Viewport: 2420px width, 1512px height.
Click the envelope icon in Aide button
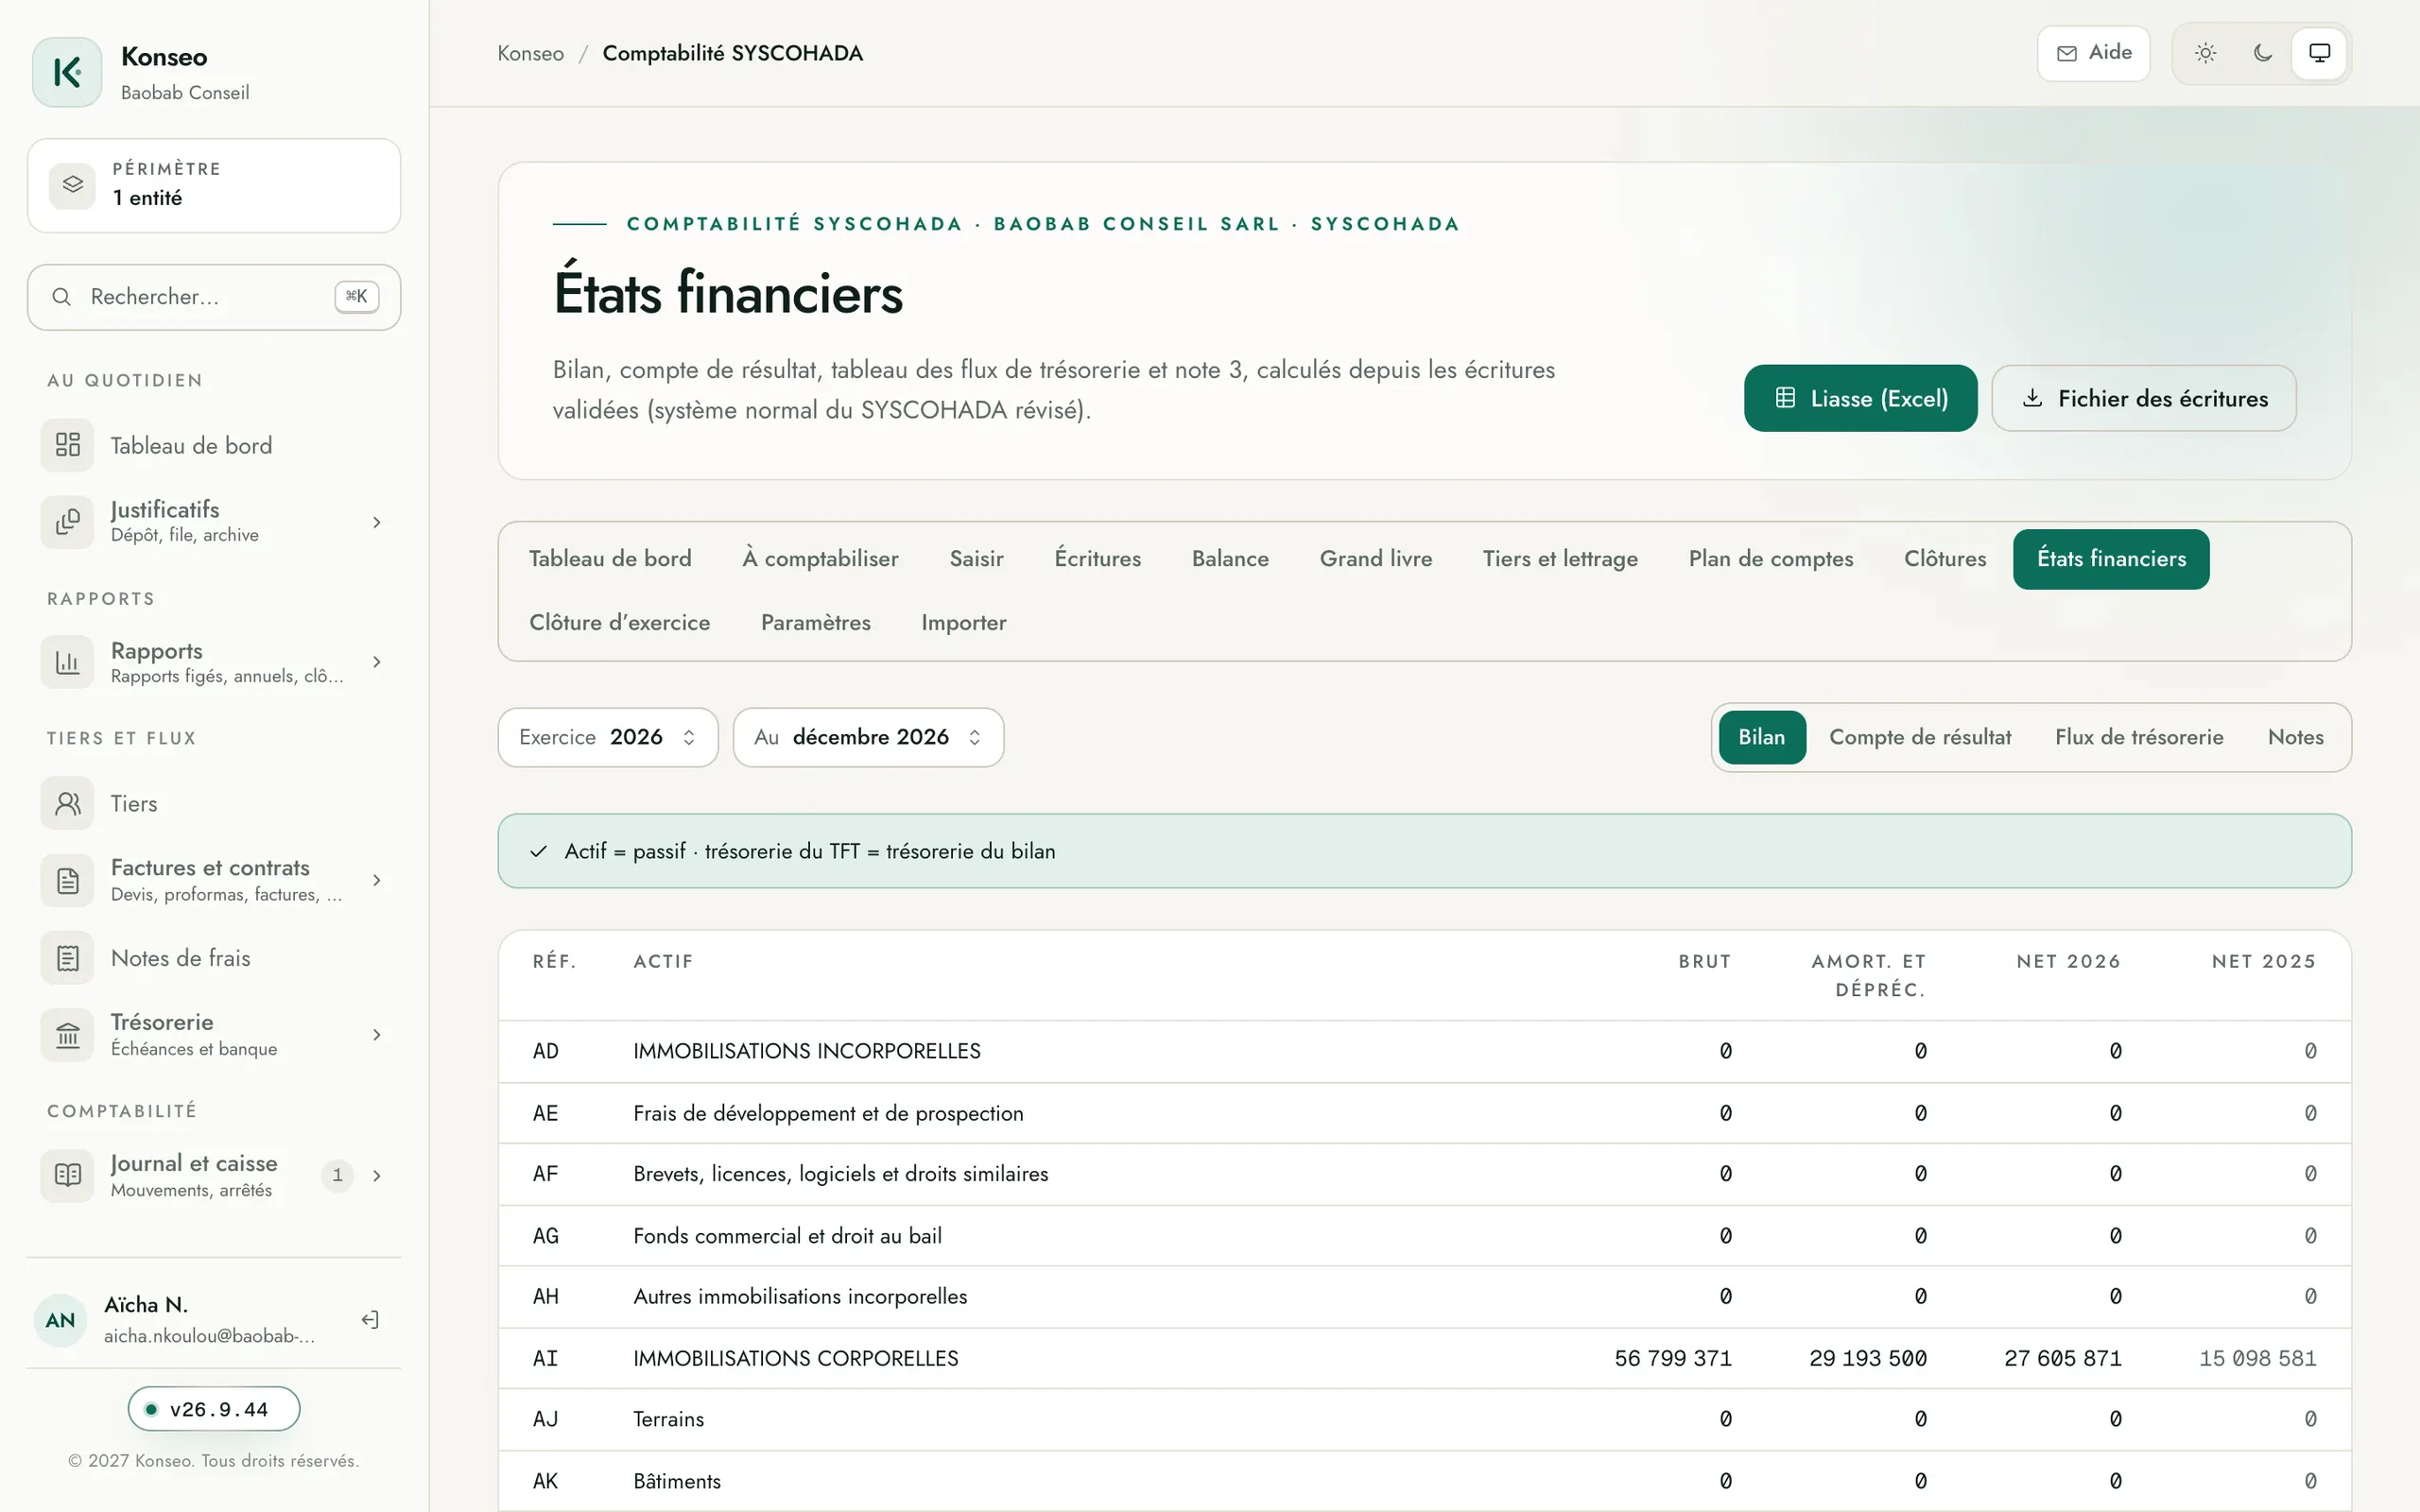pos(2067,53)
